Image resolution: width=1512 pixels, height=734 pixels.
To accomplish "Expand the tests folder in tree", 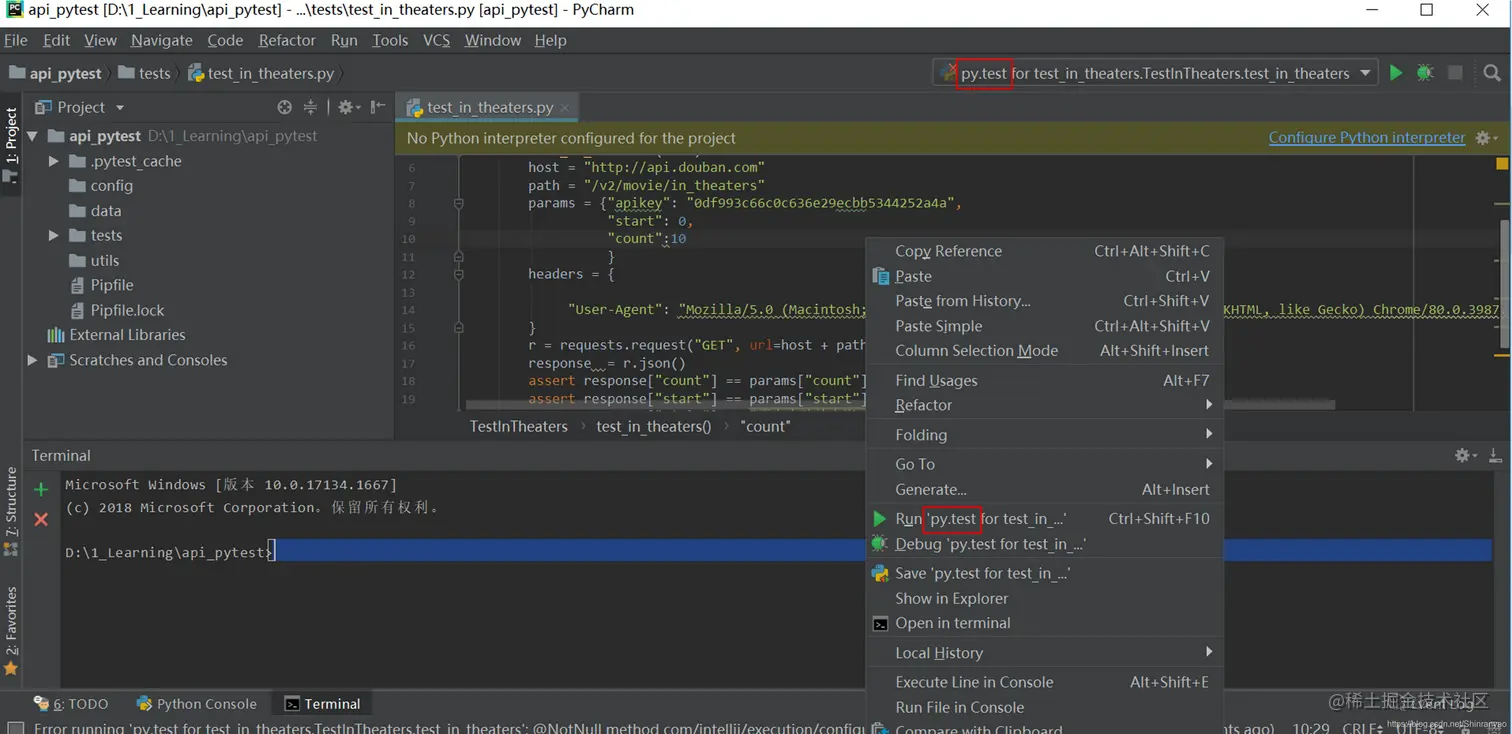I will point(54,236).
